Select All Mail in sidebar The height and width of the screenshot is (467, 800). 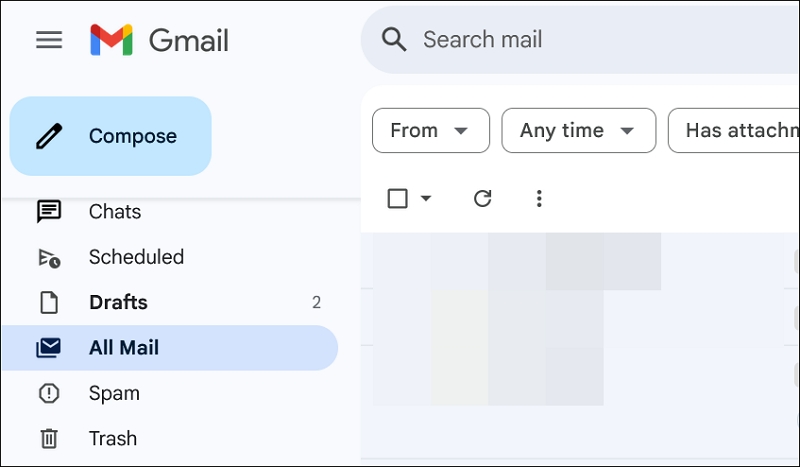point(170,348)
